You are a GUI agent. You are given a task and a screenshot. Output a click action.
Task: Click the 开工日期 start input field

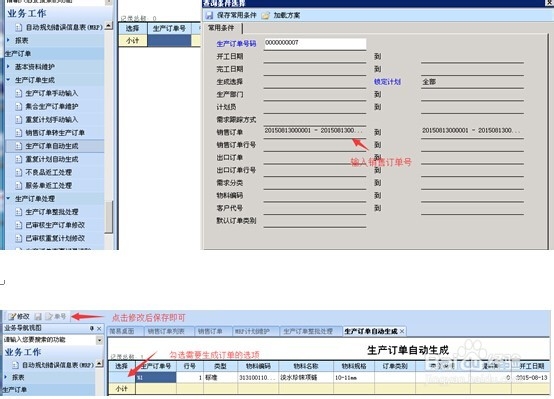(315, 57)
